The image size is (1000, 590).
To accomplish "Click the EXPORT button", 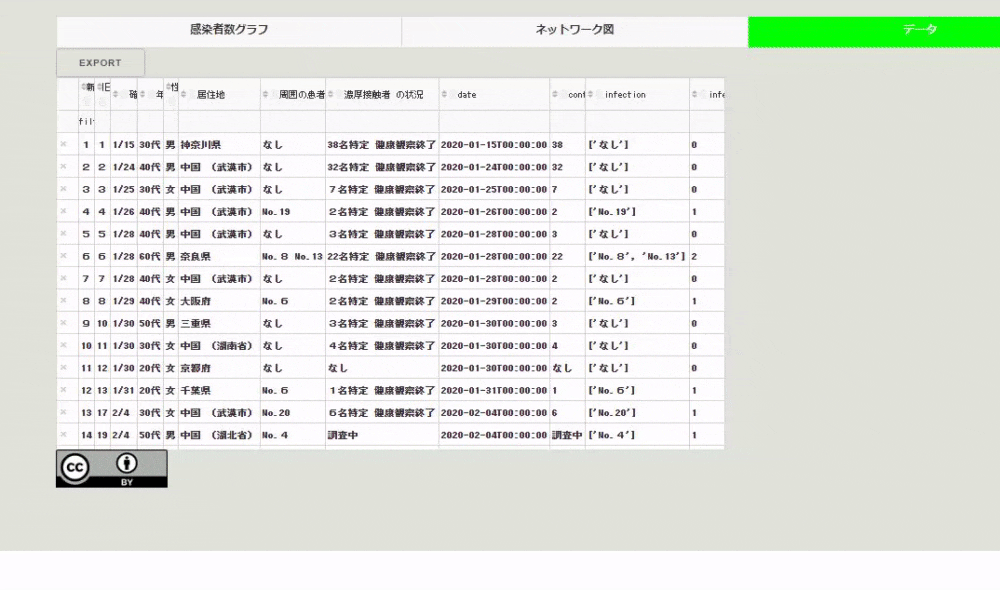I will 100,61.
